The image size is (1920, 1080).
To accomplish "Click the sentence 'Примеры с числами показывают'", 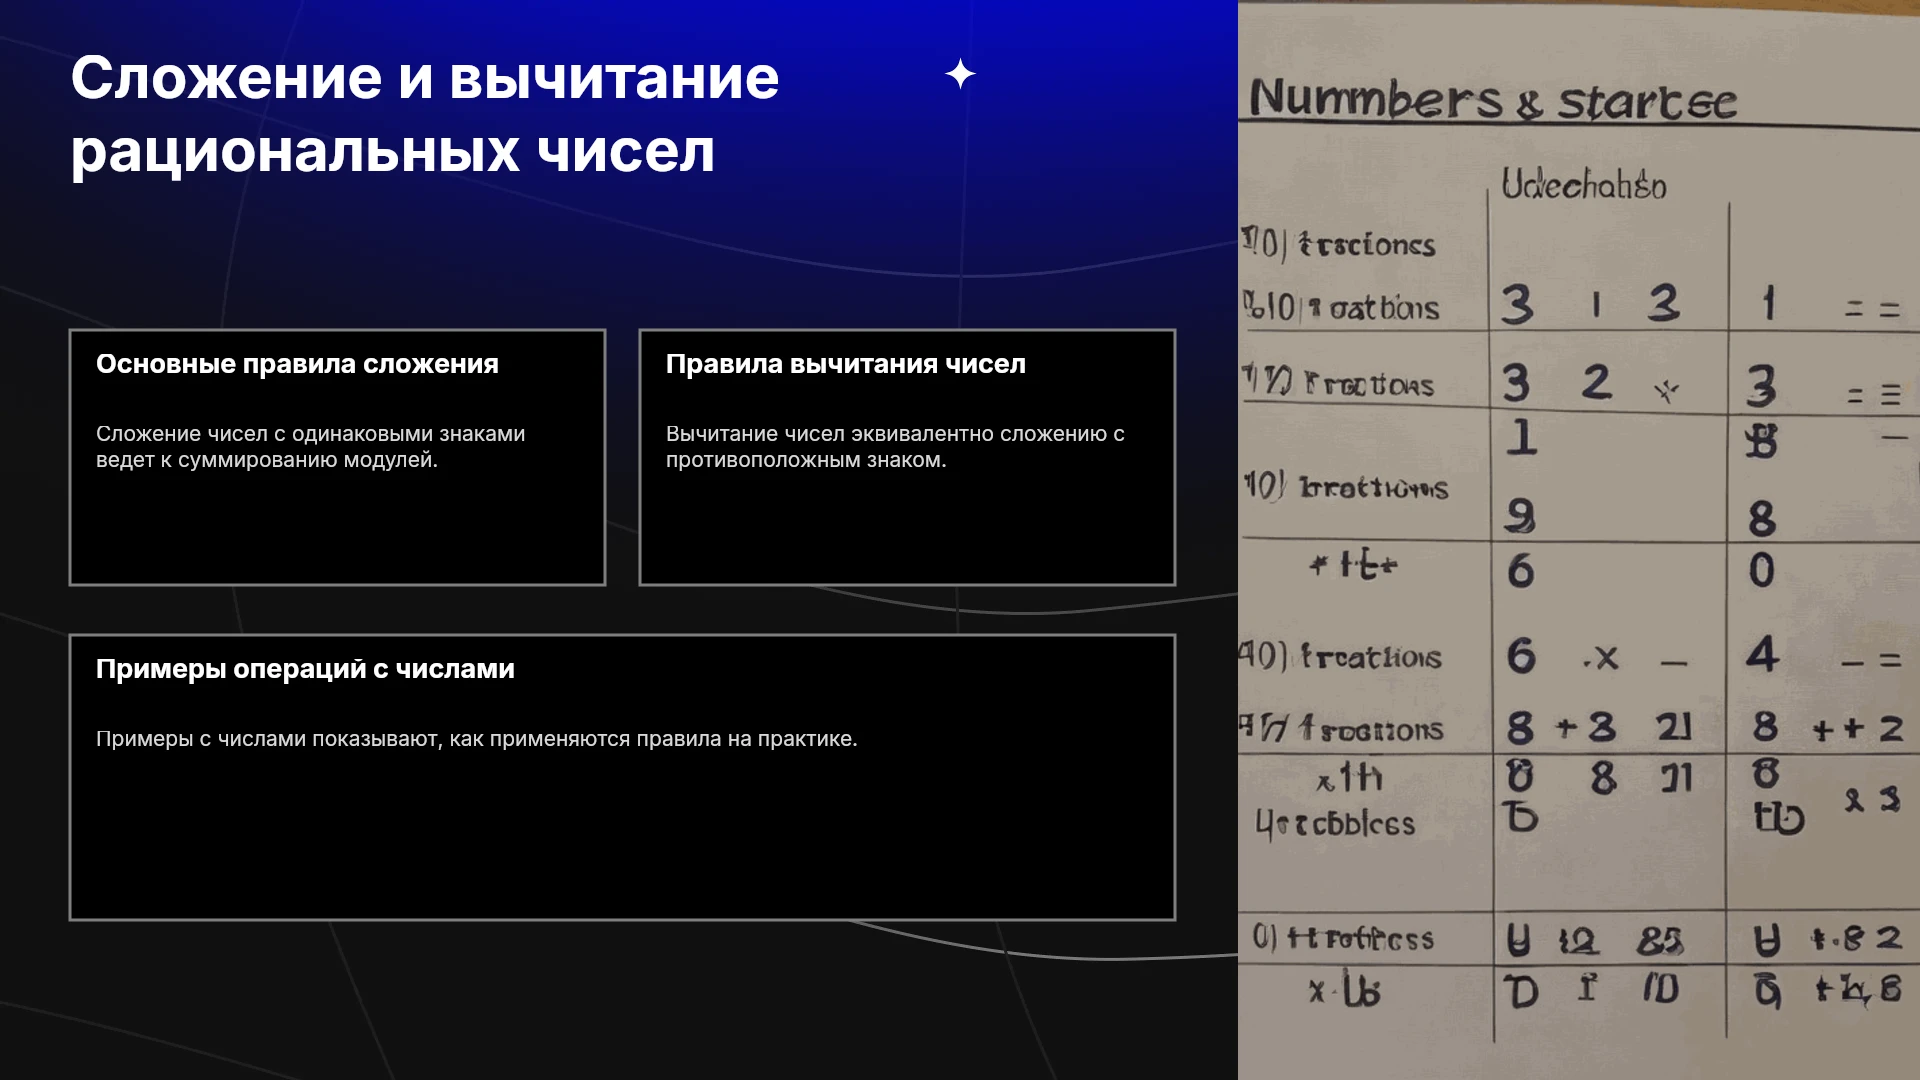I will (x=476, y=739).
